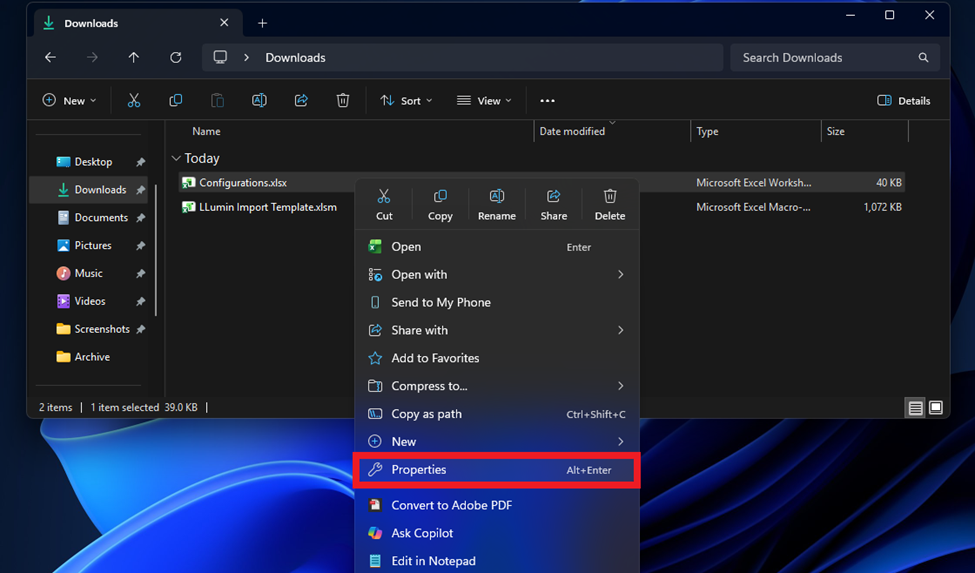Click the Share icon in the toolbar
The width and height of the screenshot is (975, 573).
click(x=301, y=101)
